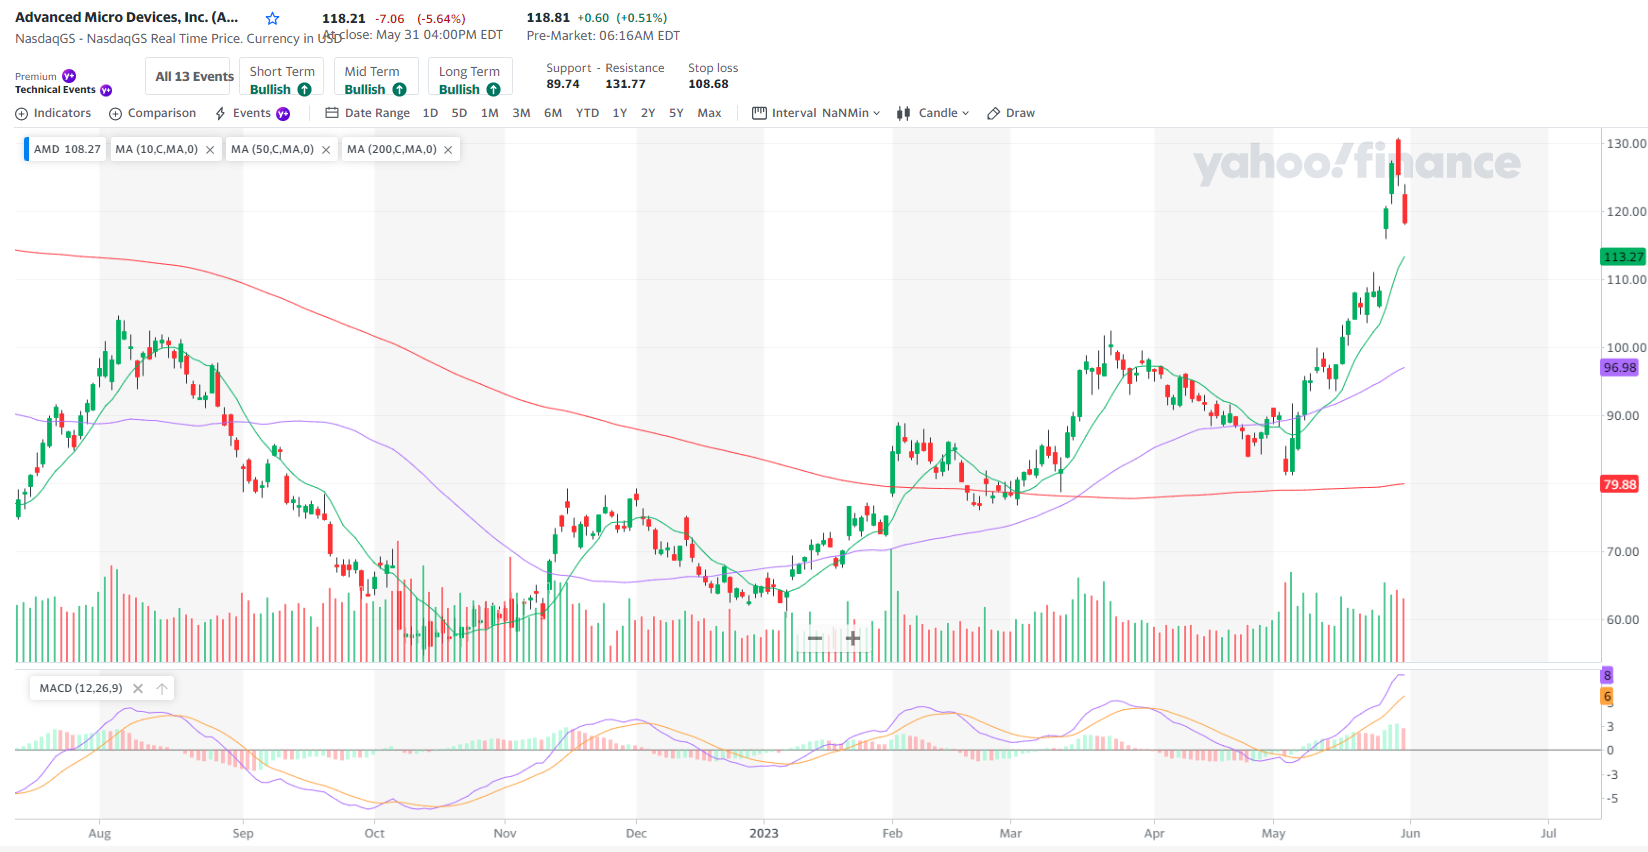
Task: Remove MA (50,C,MA,0) indicator
Action: (x=326, y=150)
